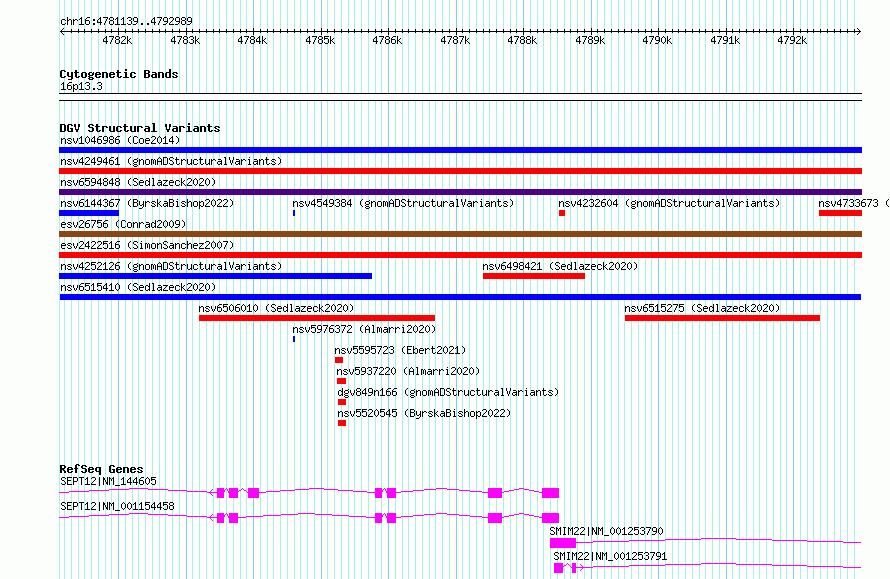Select the nsv5595723 (Ebert2021) red marker
890x579 pixels.
coord(339,360)
